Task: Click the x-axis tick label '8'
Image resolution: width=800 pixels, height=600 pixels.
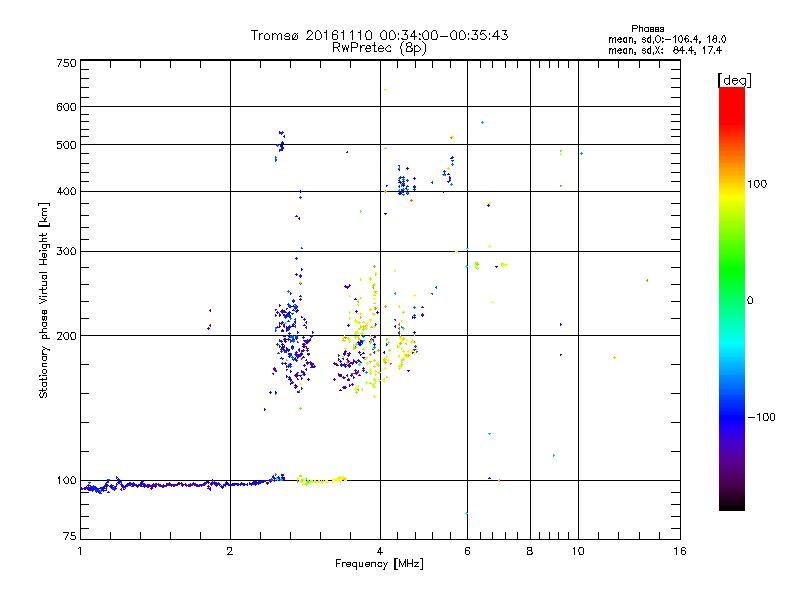Action: click(530, 550)
